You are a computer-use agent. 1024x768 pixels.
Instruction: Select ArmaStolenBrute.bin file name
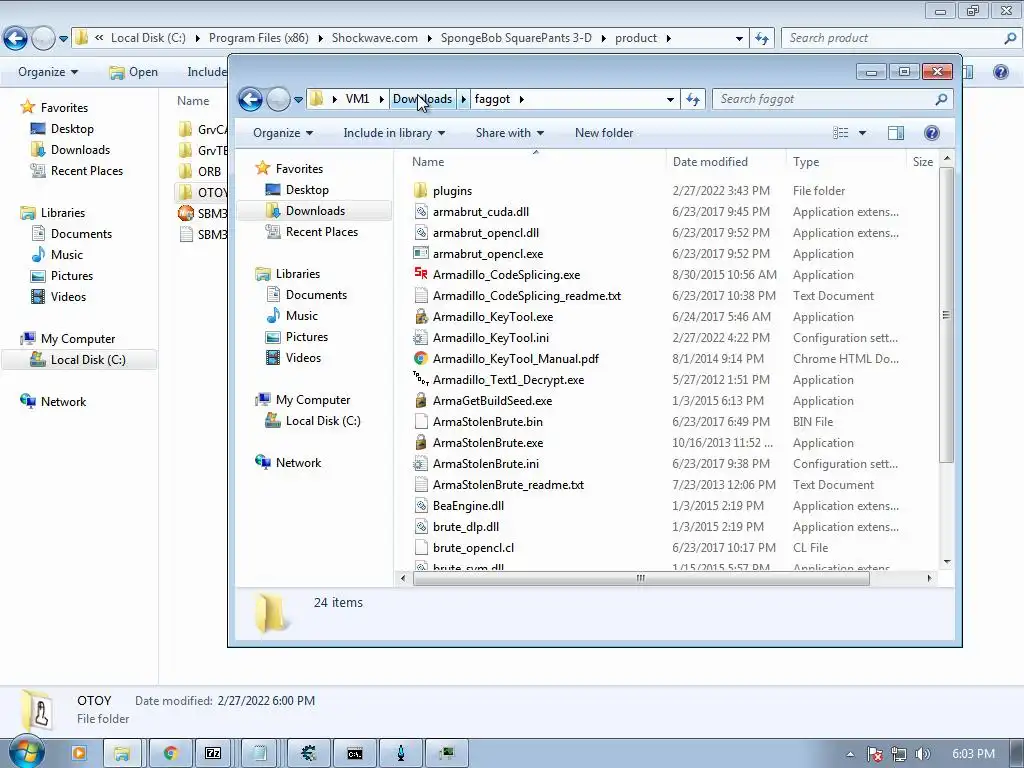(487, 421)
